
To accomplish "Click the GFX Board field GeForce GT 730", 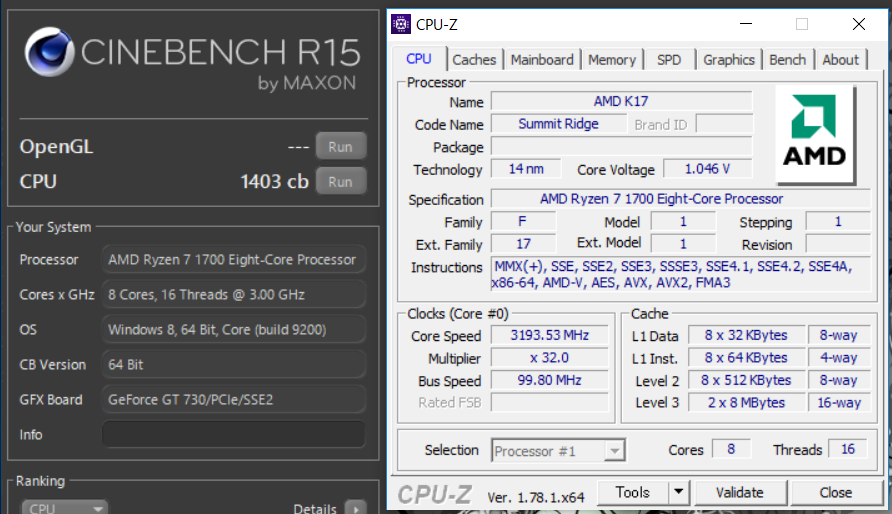I will (x=234, y=400).
